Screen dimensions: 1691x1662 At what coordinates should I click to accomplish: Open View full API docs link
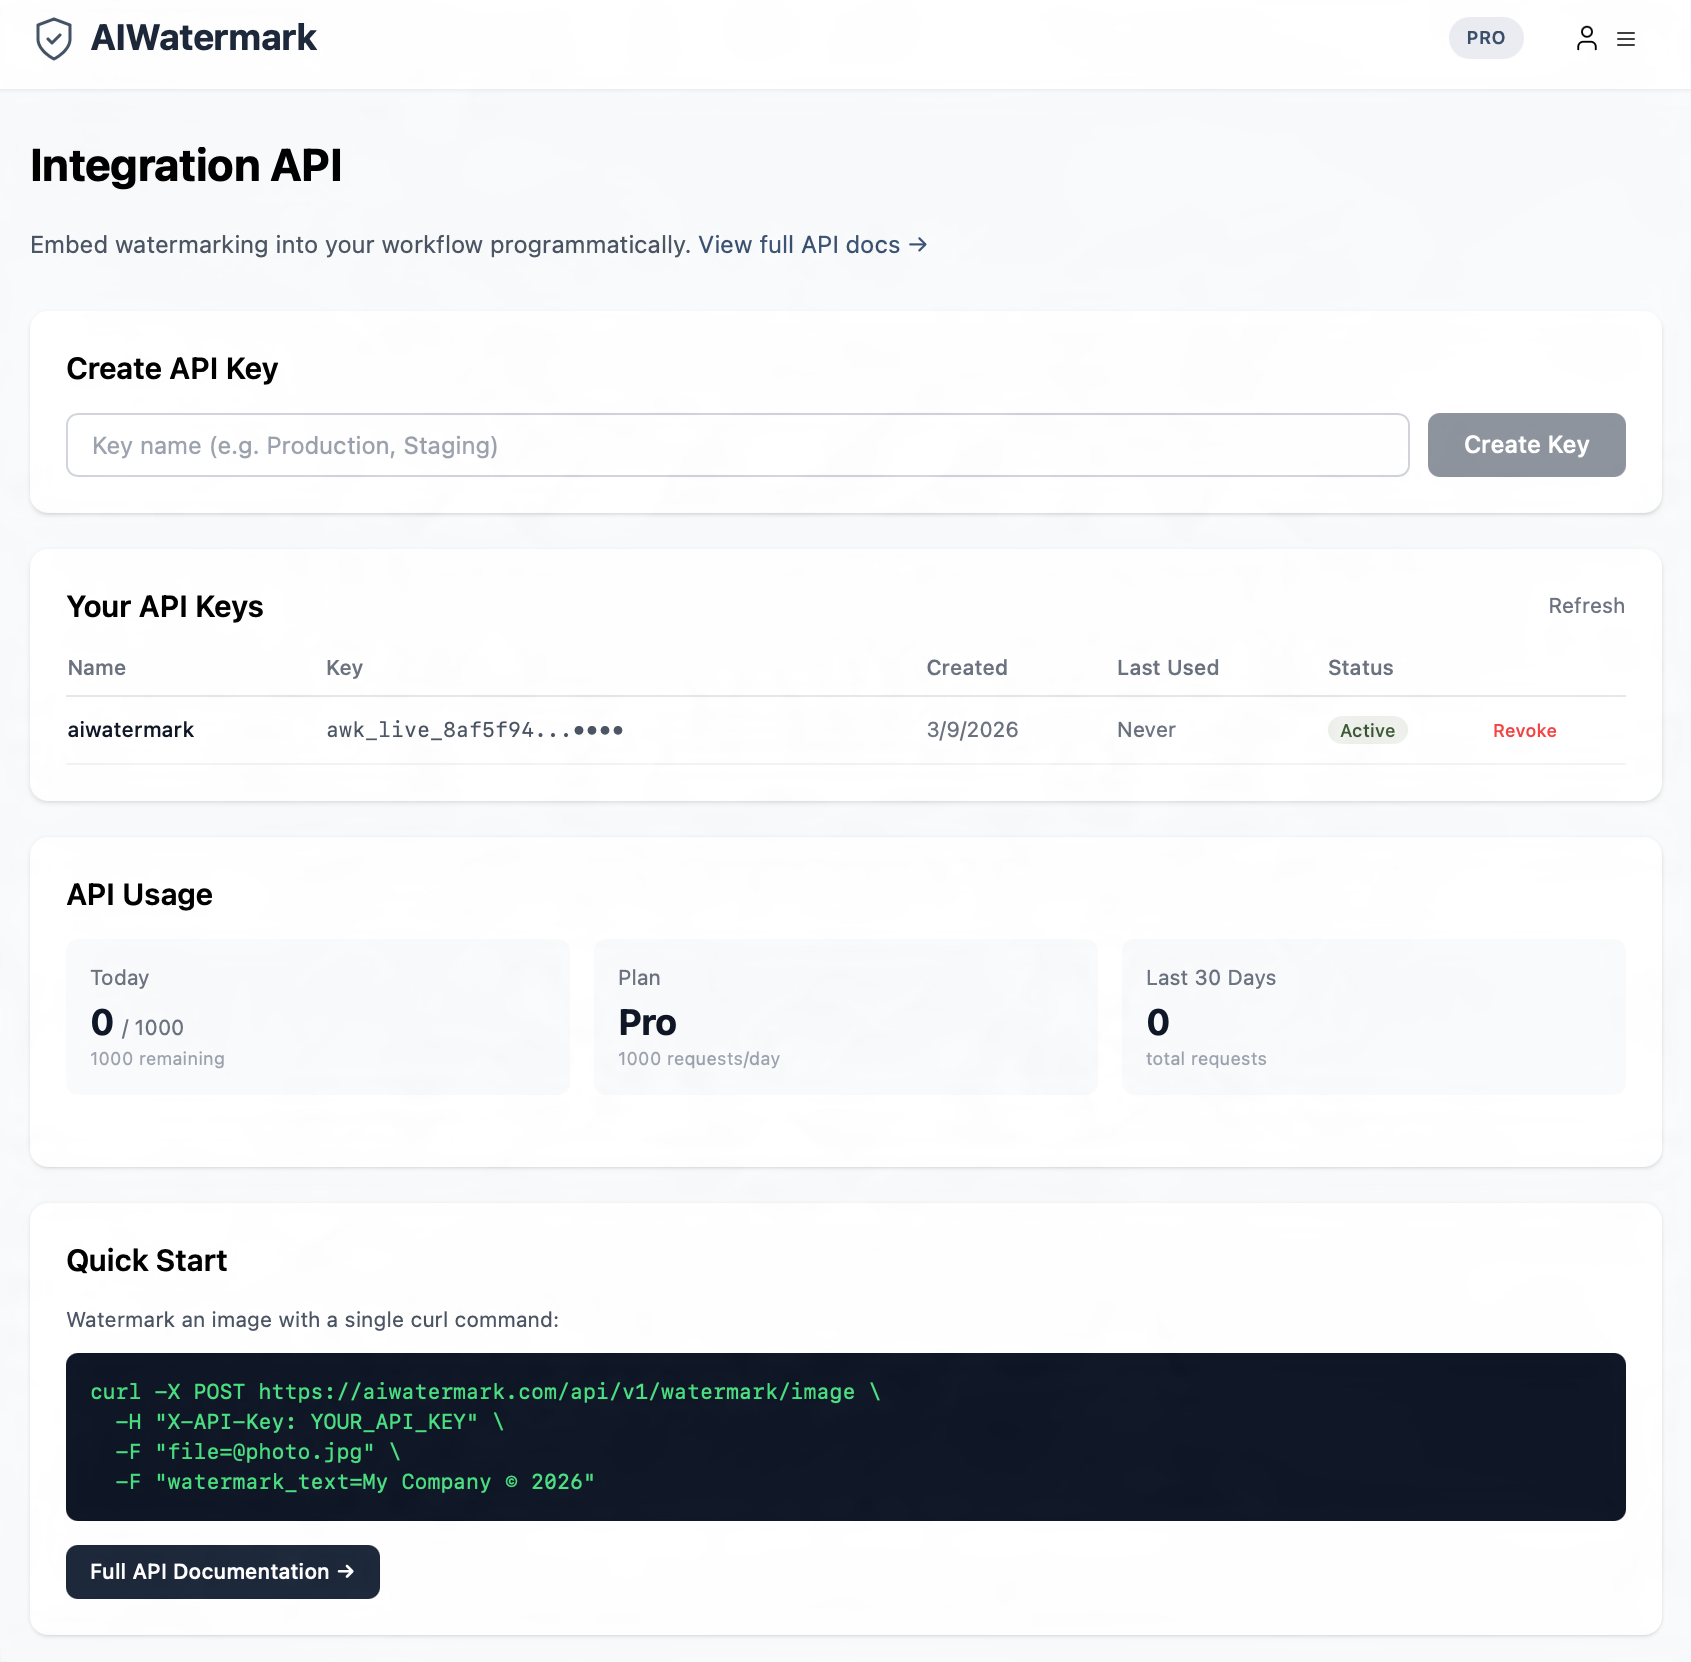point(812,245)
